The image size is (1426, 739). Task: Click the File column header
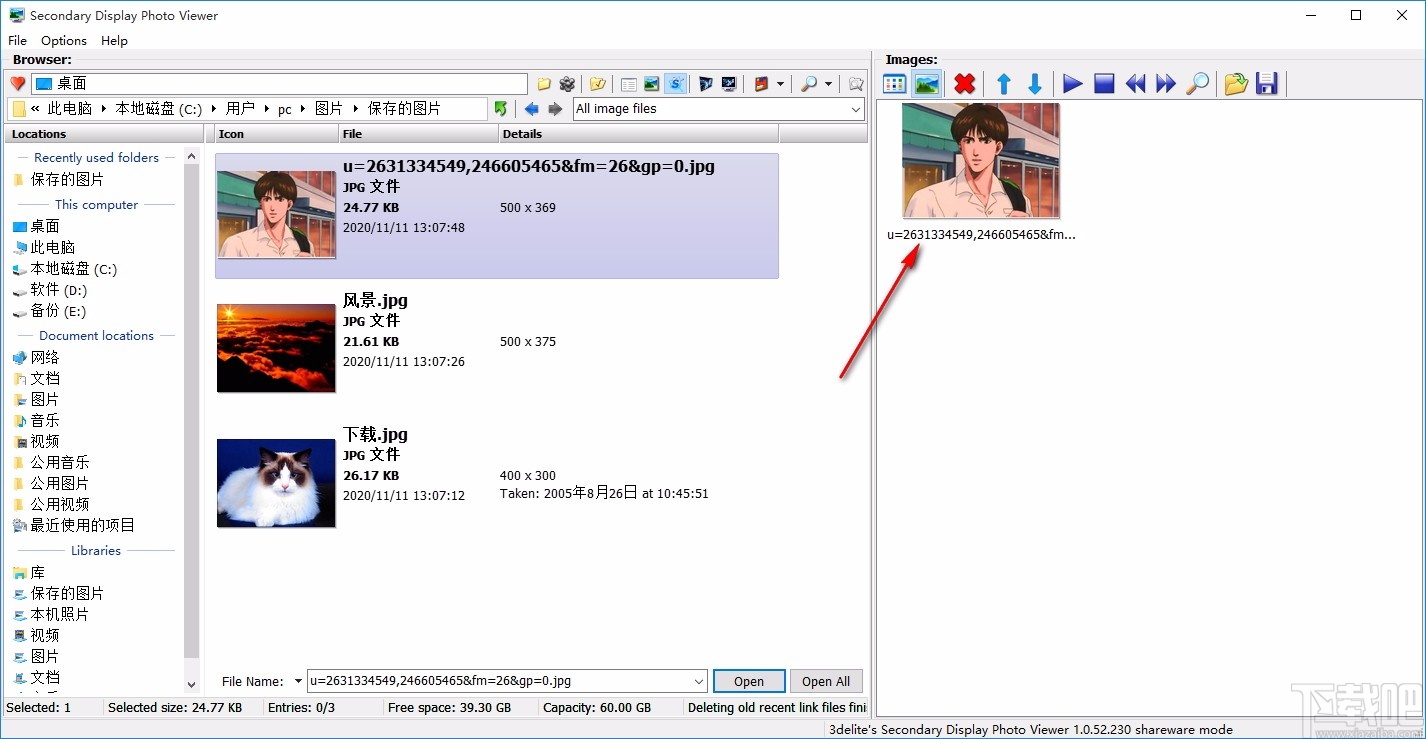pos(419,134)
